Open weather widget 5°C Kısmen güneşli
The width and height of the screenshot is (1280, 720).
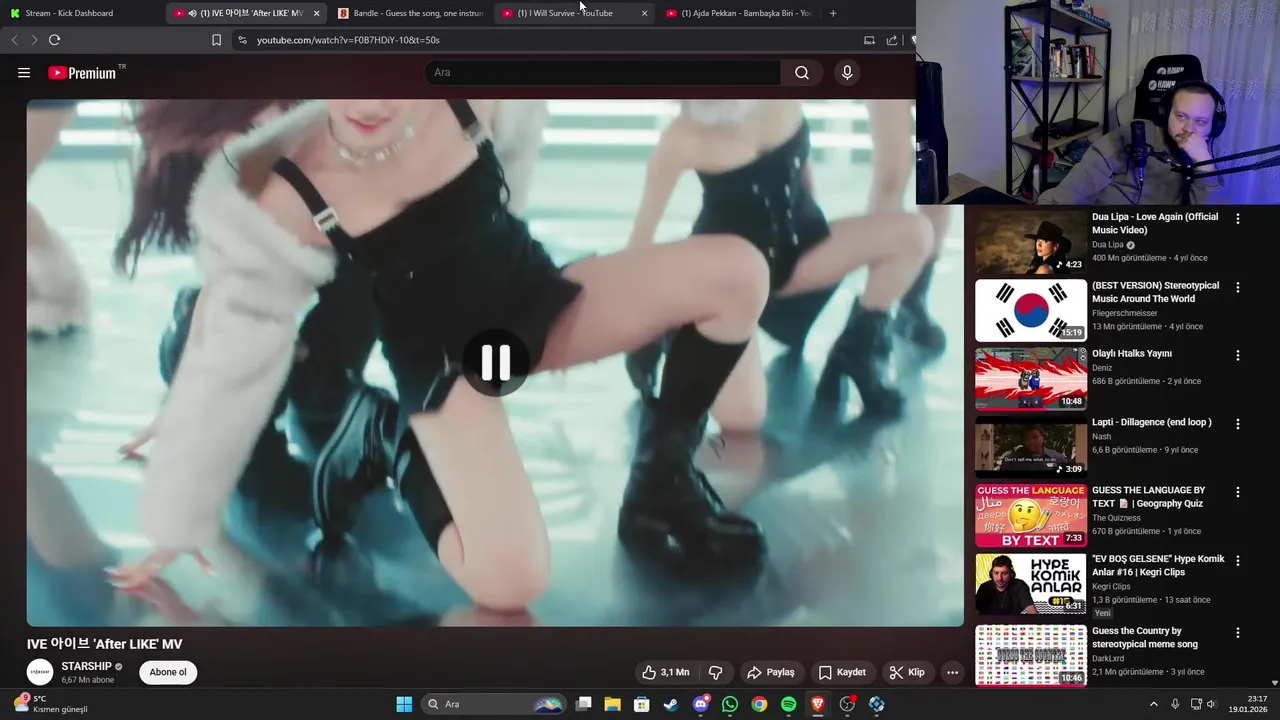click(x=50, y=704)
